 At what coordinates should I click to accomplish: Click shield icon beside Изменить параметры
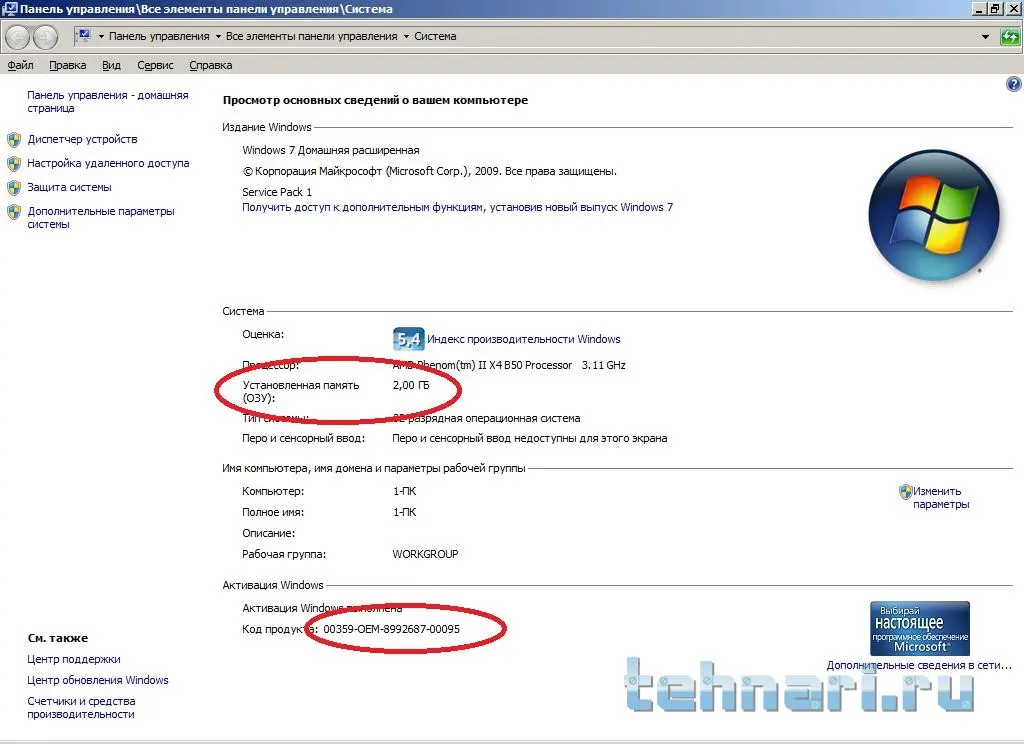tap(905, 491)
